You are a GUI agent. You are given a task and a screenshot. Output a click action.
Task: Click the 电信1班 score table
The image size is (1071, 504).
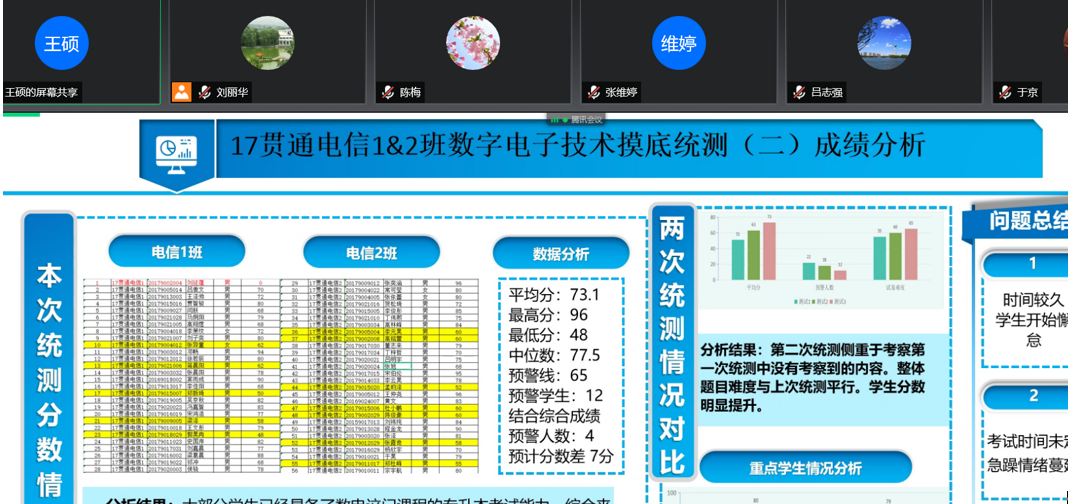tap(182, 376)
